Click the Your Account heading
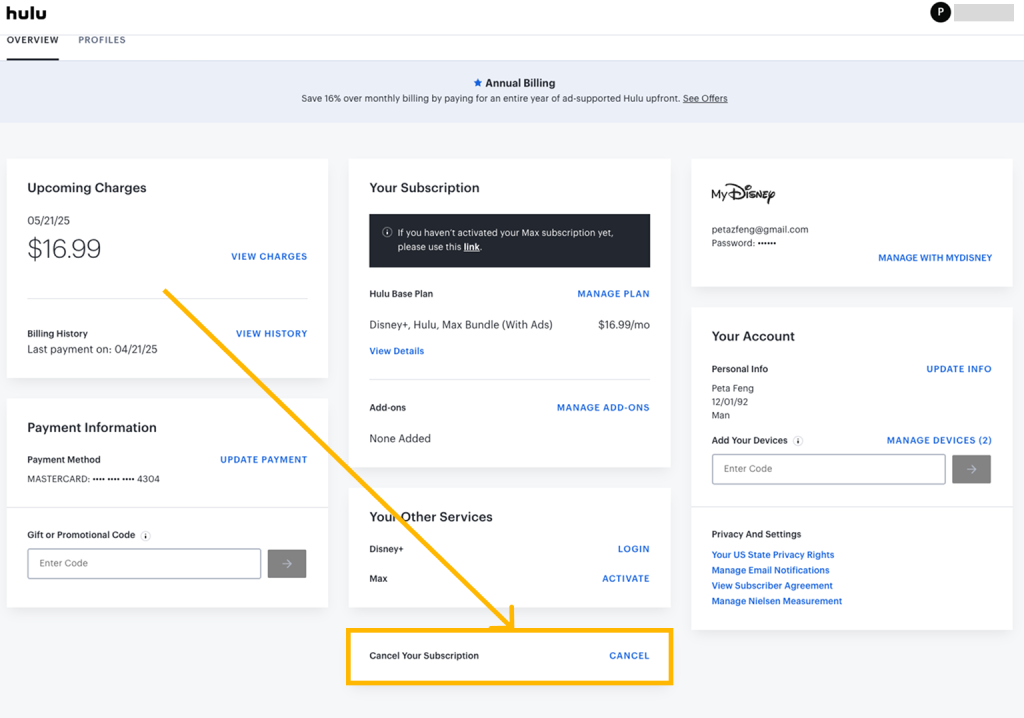This screenshot has width=1024, height=718. click(x=753, y=336)
